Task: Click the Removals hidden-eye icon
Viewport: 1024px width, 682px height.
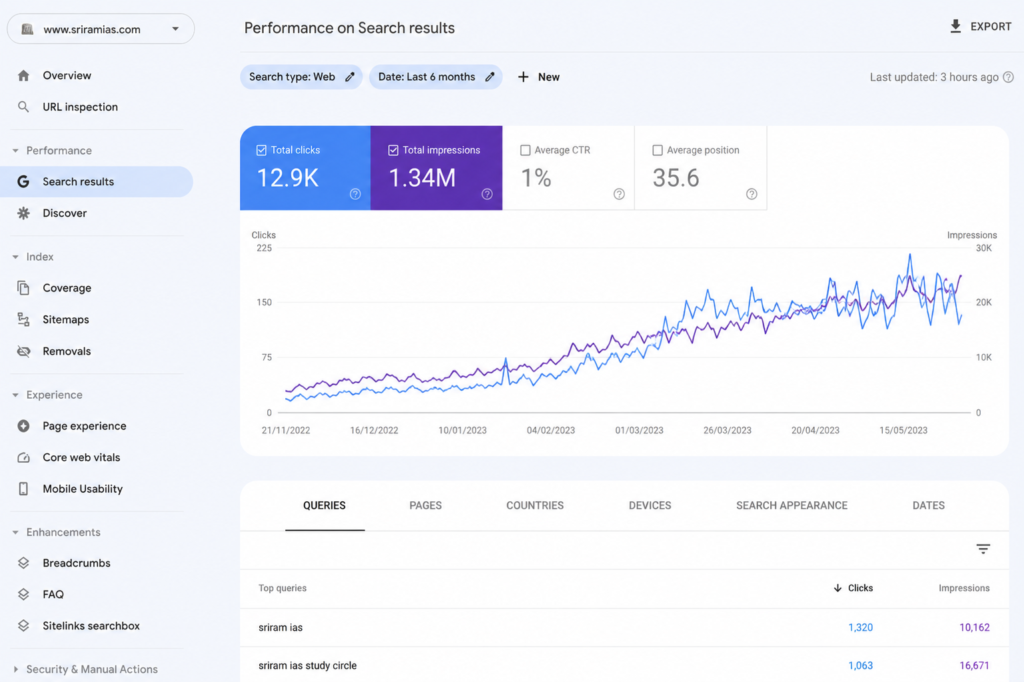Action: (24, 351)
